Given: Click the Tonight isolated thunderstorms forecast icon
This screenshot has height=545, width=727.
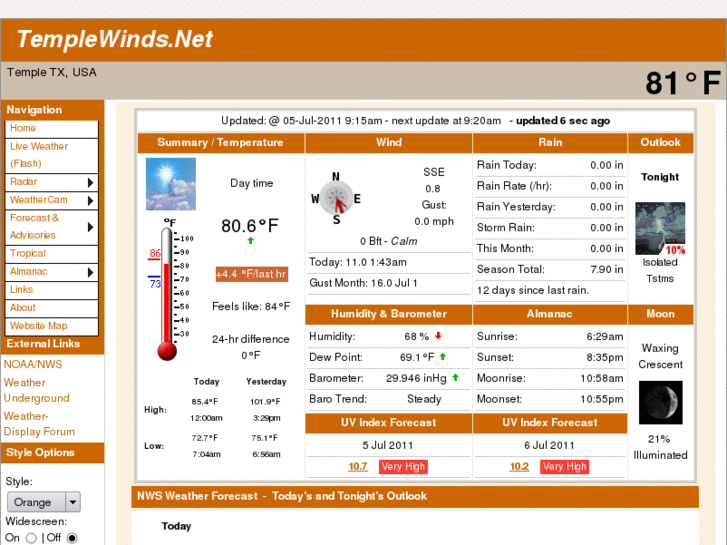Looking at the screenshot, I should [660, 228].
